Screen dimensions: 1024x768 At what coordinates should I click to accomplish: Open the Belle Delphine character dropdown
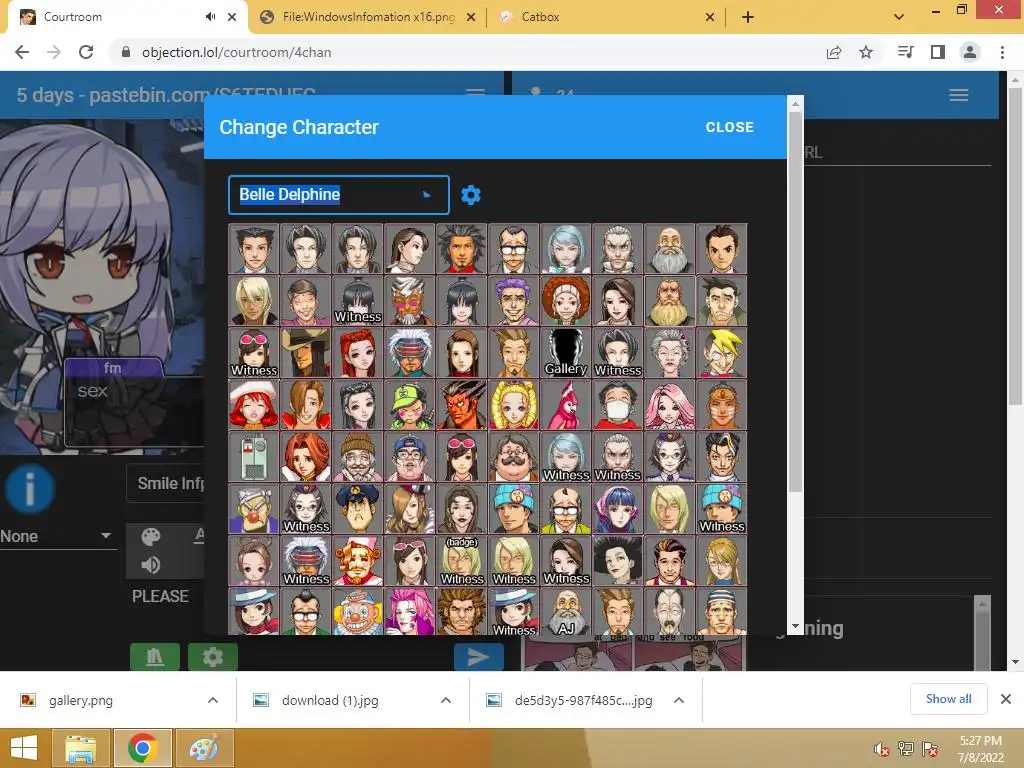pos(338,195)
